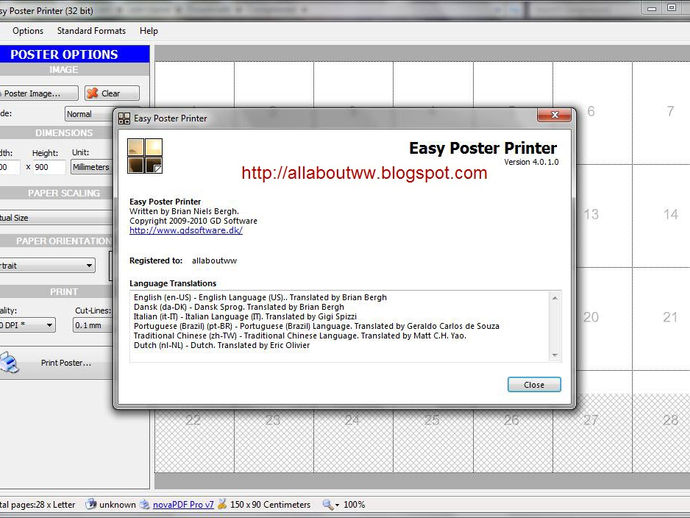
Task: Click the 150 x 90 Centimeters status text
Action: [270, 504]
